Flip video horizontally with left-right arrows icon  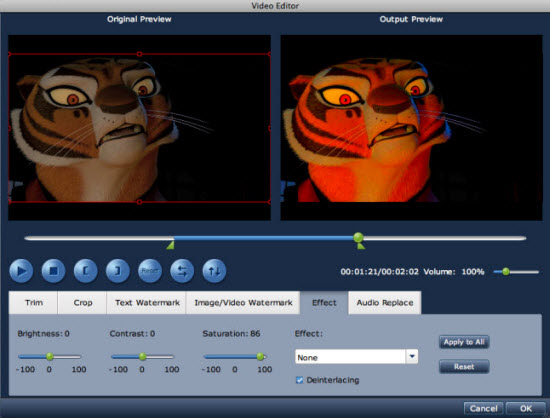tap(182, 271)
